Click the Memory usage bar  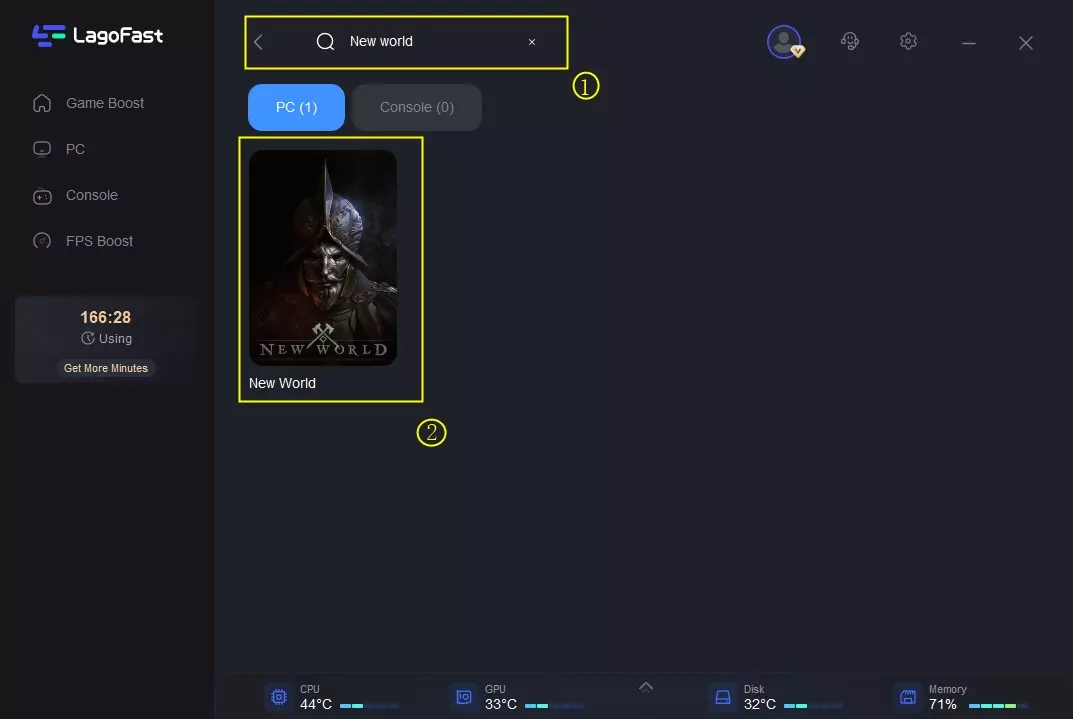tap(998, 705)
